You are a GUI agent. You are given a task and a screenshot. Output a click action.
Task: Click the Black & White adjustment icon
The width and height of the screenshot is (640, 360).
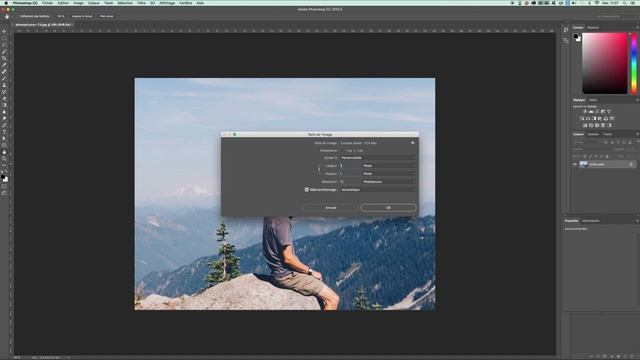(x=594, y=118)
